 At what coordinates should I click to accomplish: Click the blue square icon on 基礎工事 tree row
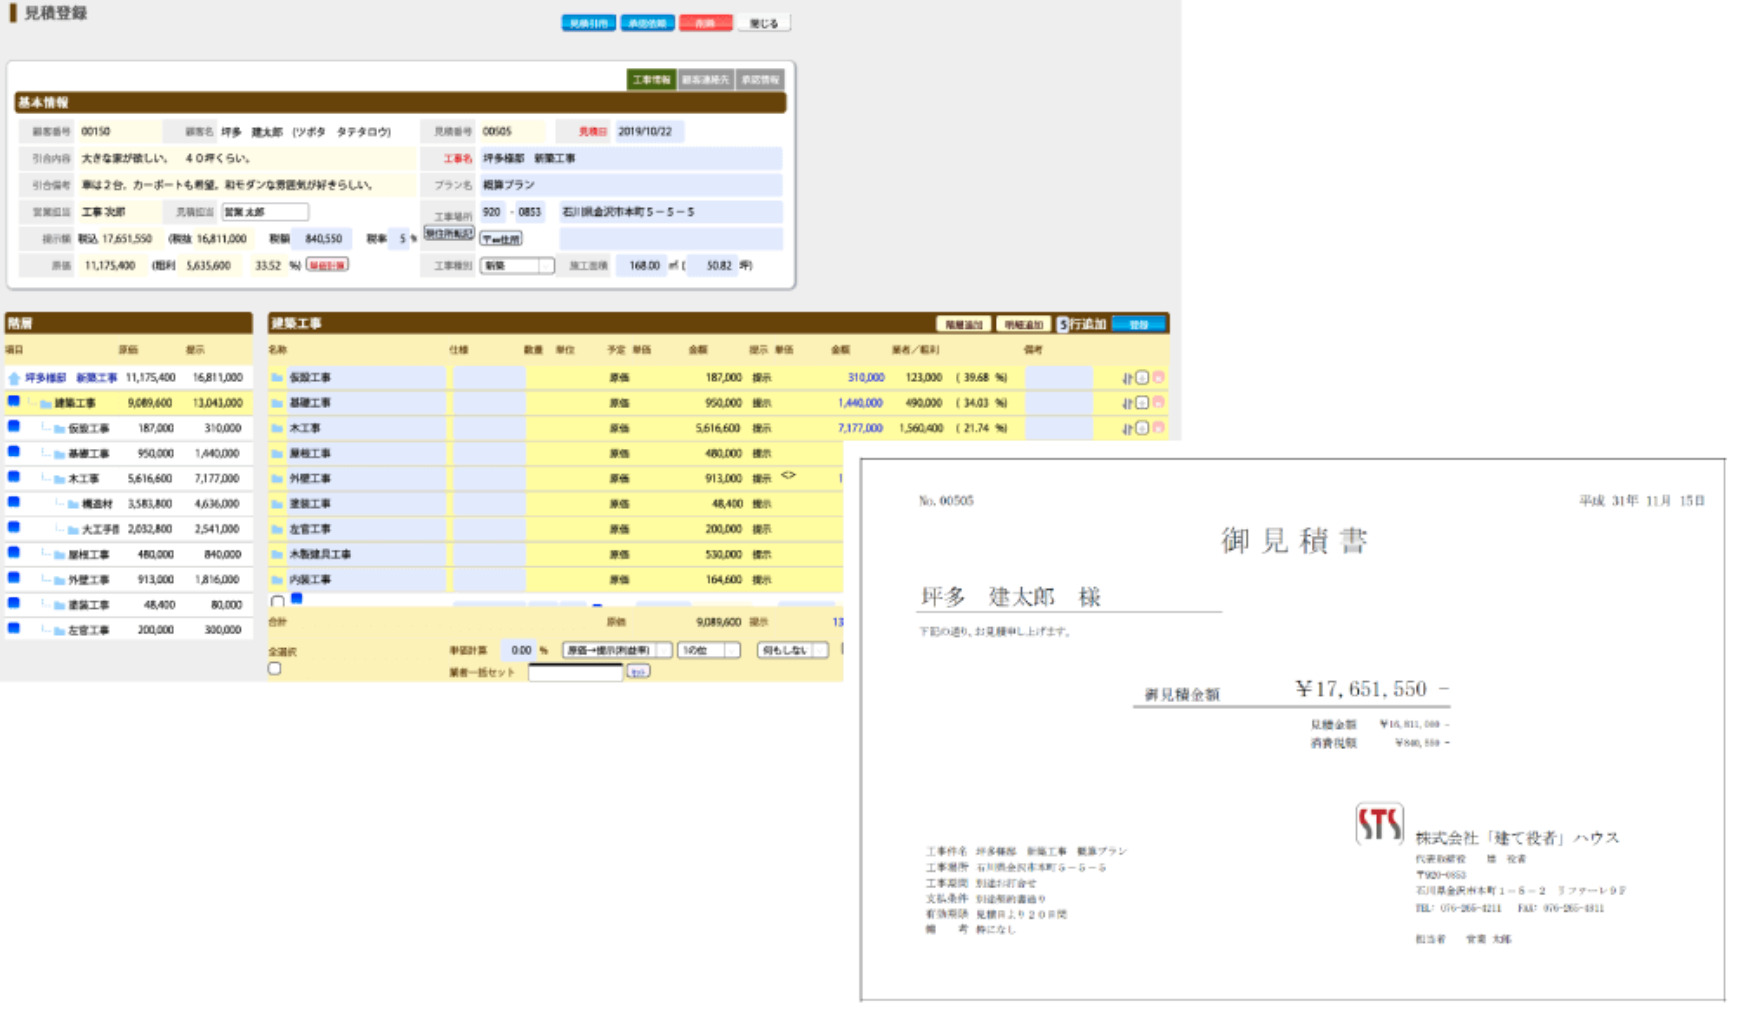pos(14,452)
